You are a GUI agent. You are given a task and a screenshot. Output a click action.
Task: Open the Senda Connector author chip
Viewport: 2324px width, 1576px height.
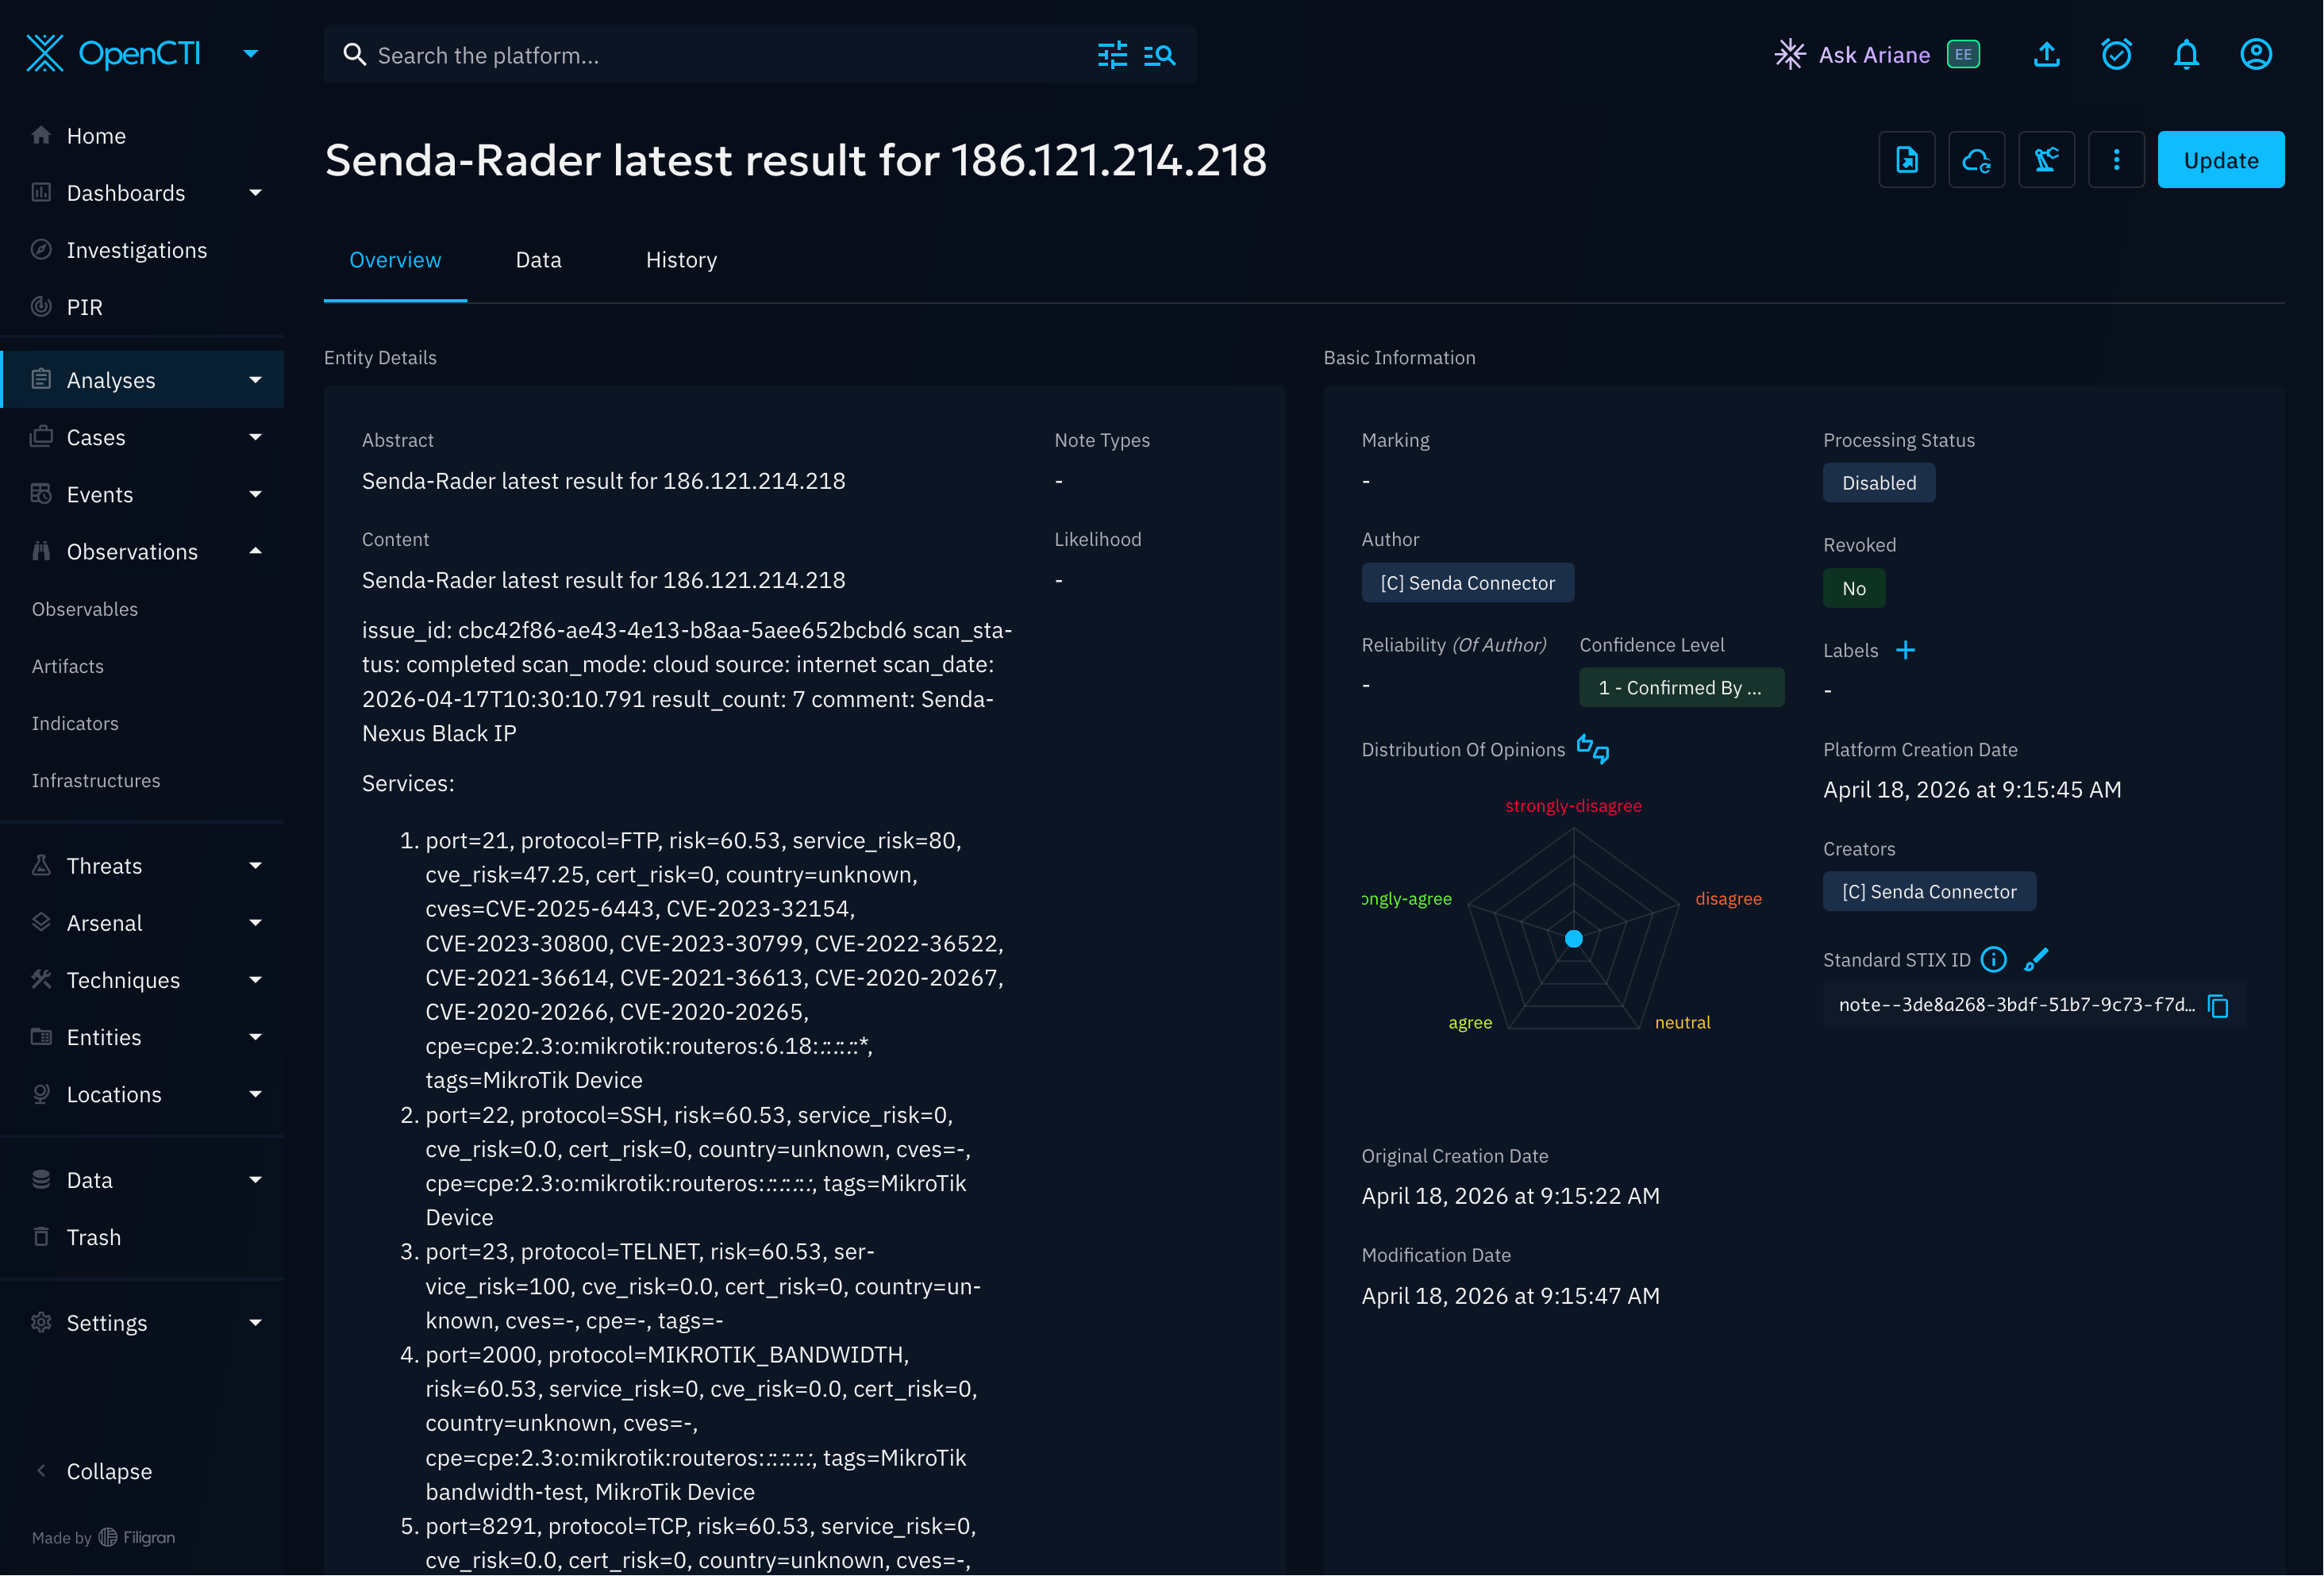click(x=1467, y=583)
